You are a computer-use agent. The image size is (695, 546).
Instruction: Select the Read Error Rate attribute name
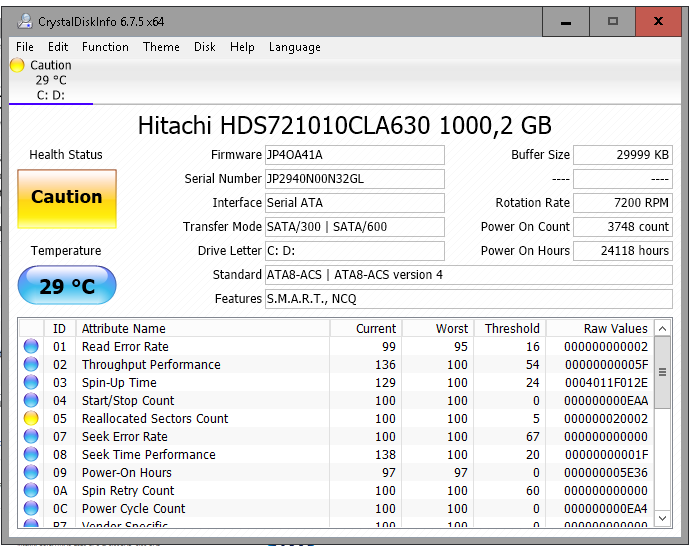[x=125, y=346]
